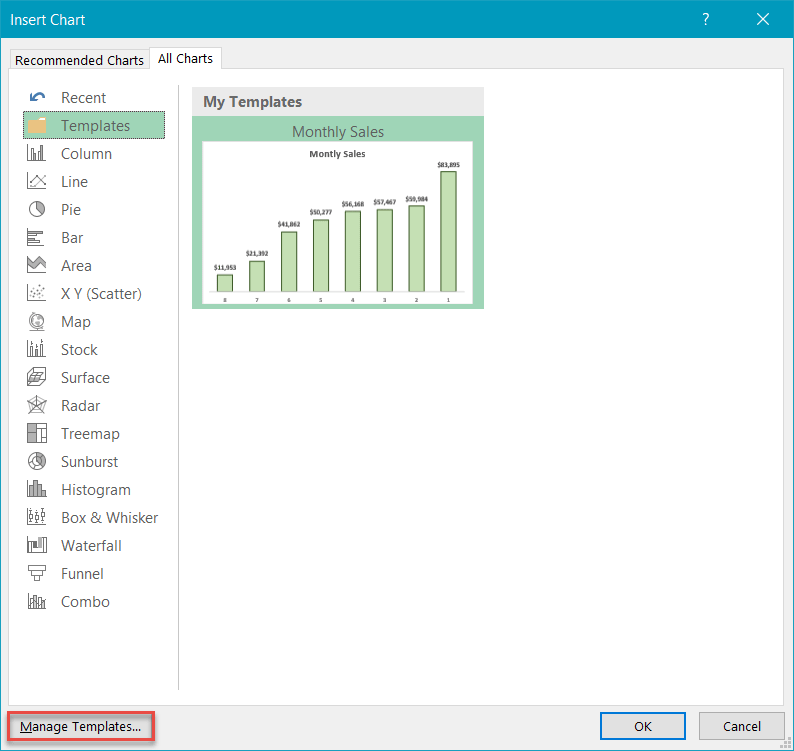Click the Waterfall chart icon
This screenshot has height=751, width=794.
pos(36,545)
